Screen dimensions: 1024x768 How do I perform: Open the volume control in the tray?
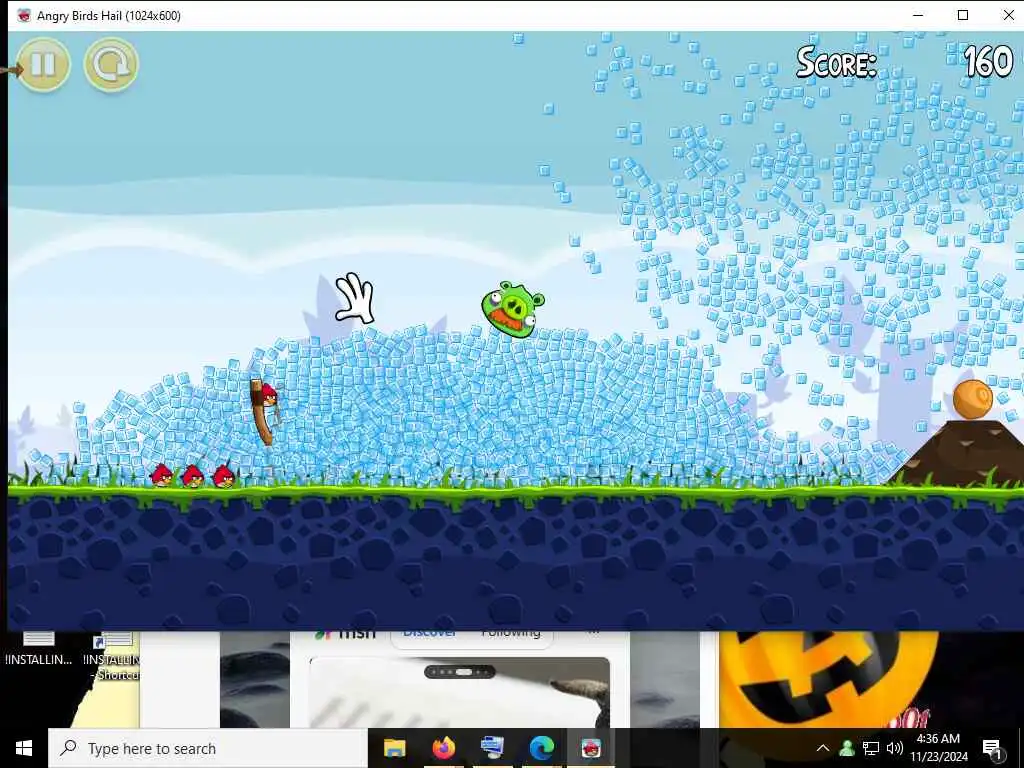[x=895, y=748]
